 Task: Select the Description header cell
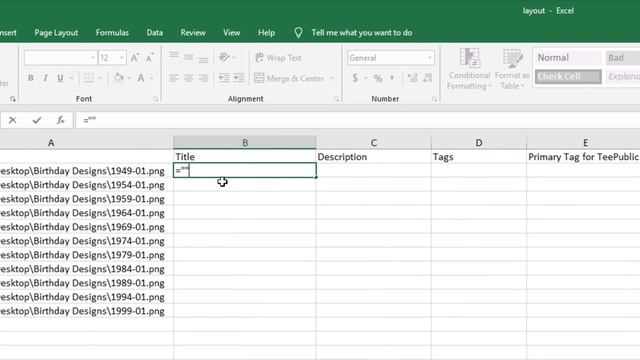(373, 157)
